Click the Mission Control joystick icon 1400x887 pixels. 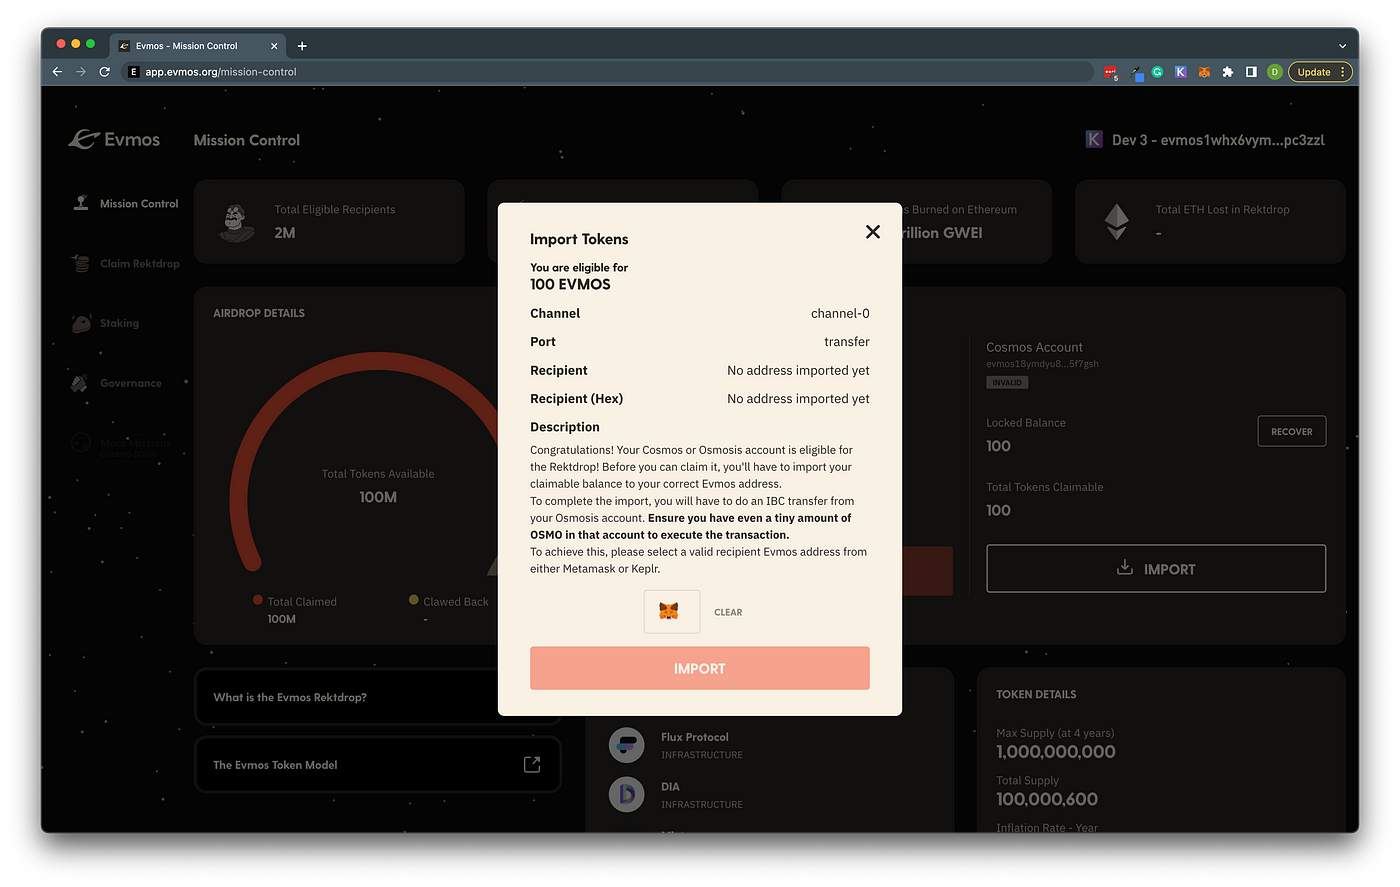point(81,203)
